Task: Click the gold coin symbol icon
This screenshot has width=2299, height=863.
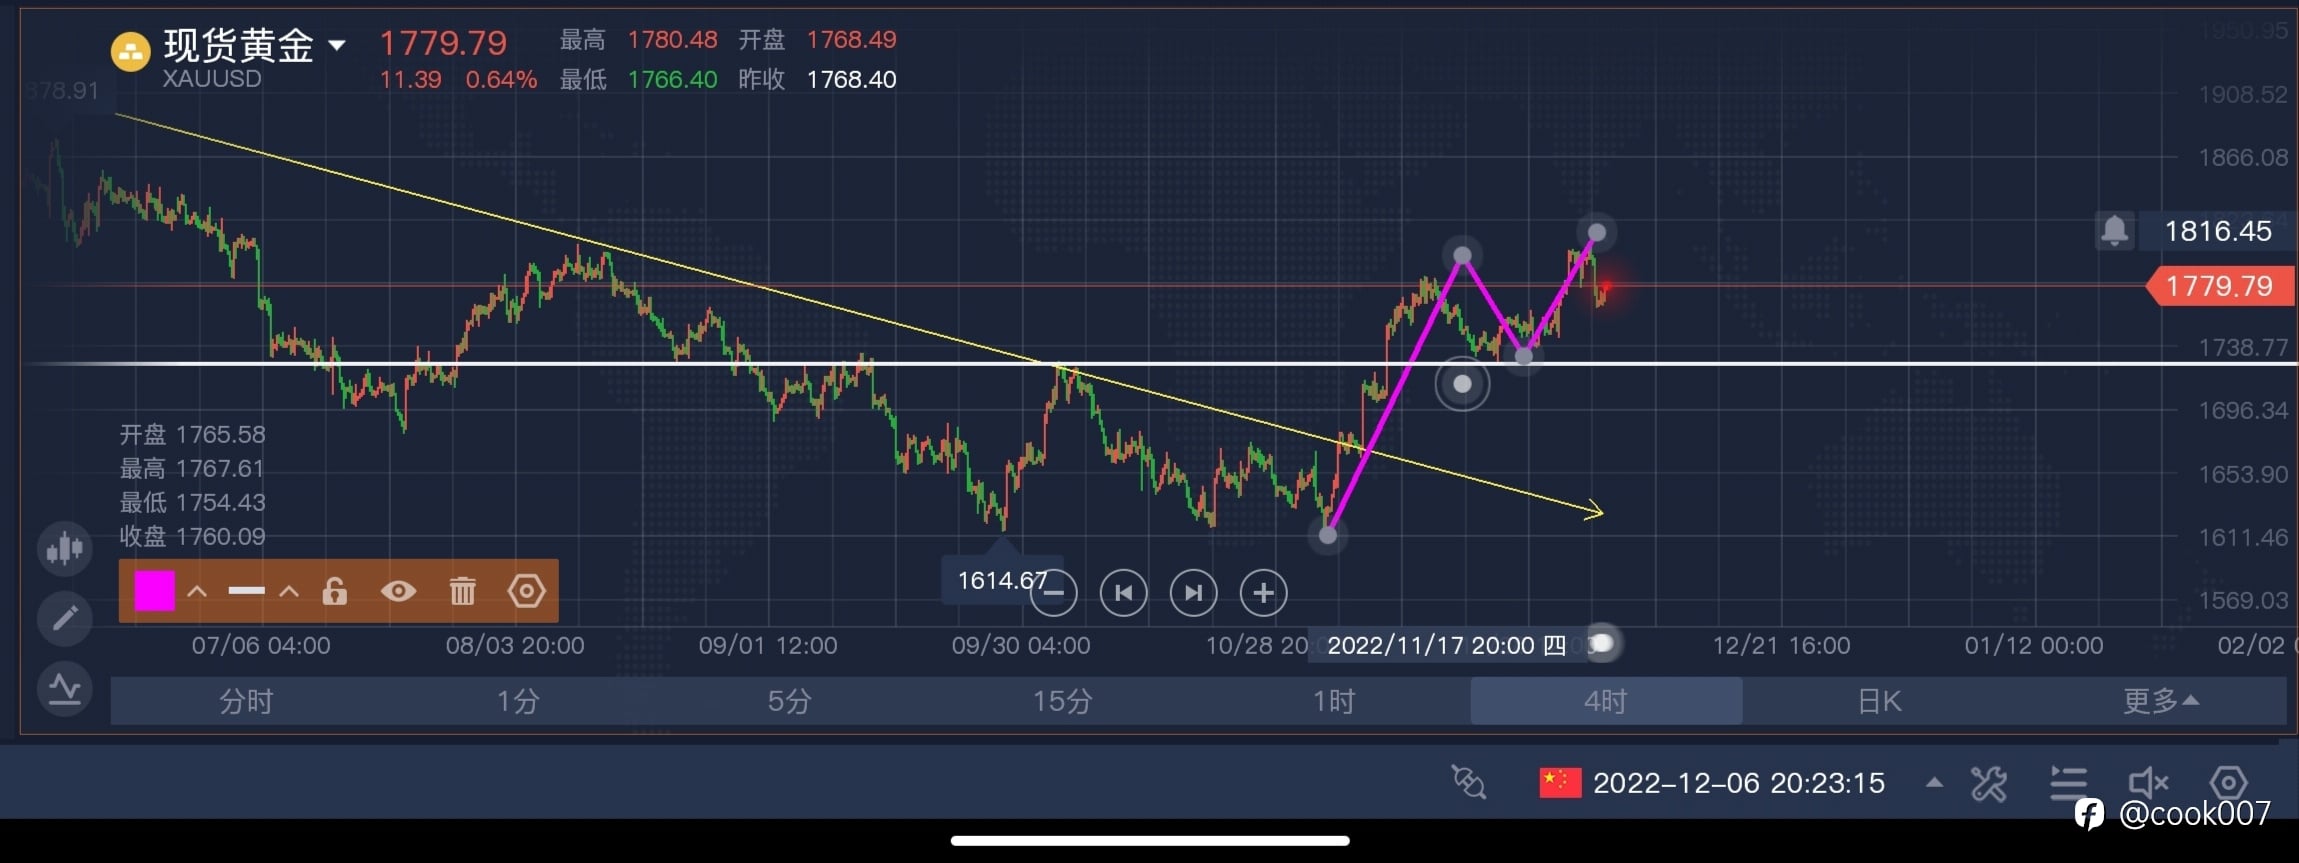Action: (130, 53)
